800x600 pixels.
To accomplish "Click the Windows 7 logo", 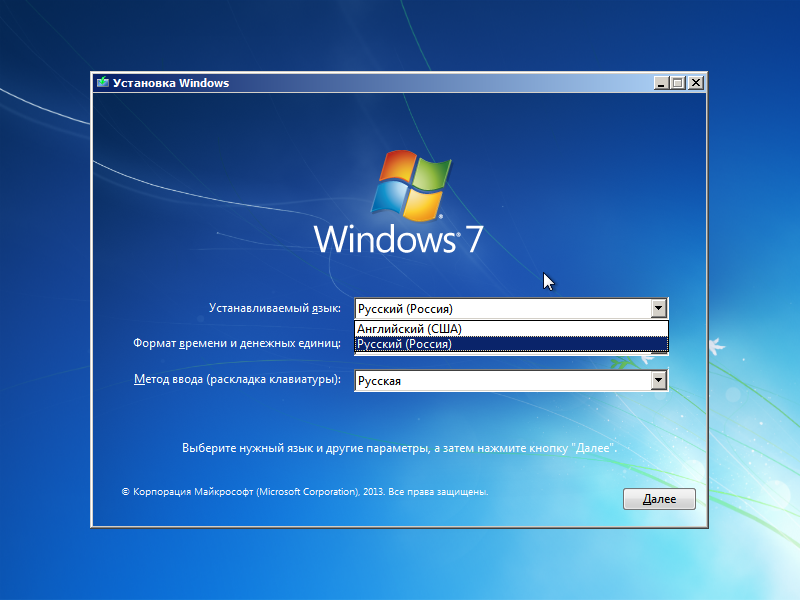I will tap(398, 202).
